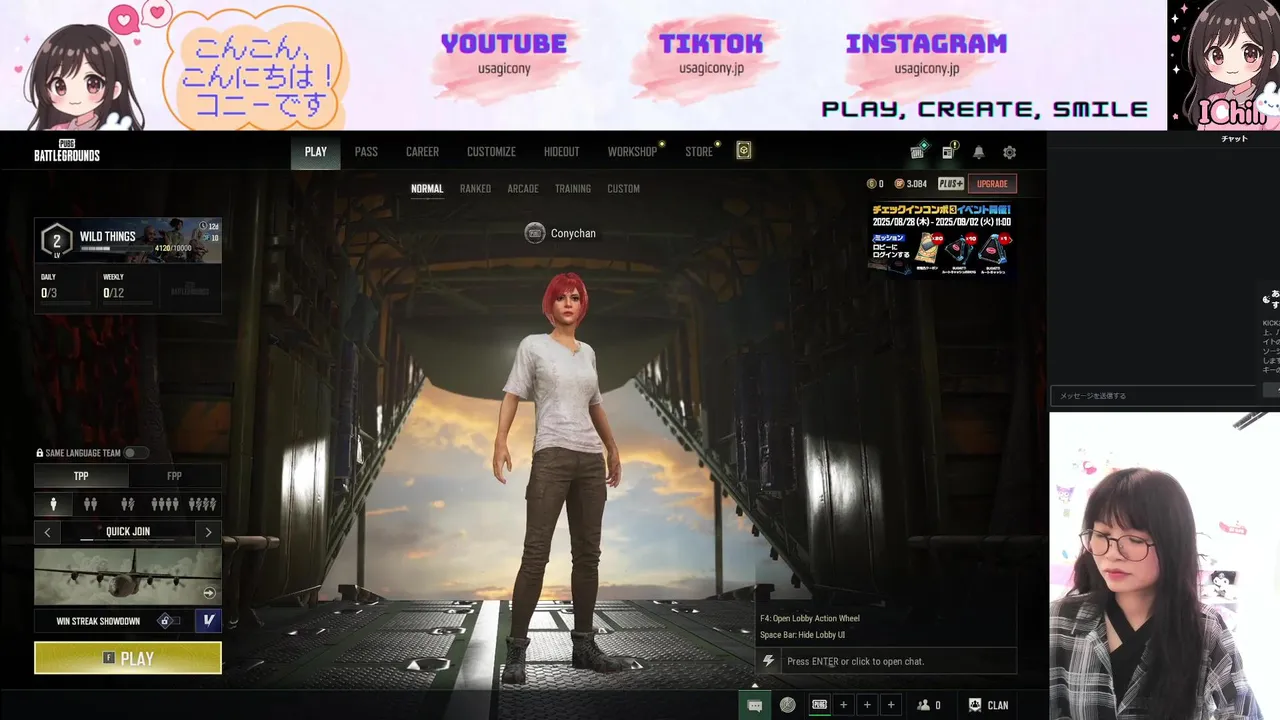Add a teammate with the second plus slot
Image resolution: width=1280 pixels, height=720 pixels.
[x=867, y=705]
